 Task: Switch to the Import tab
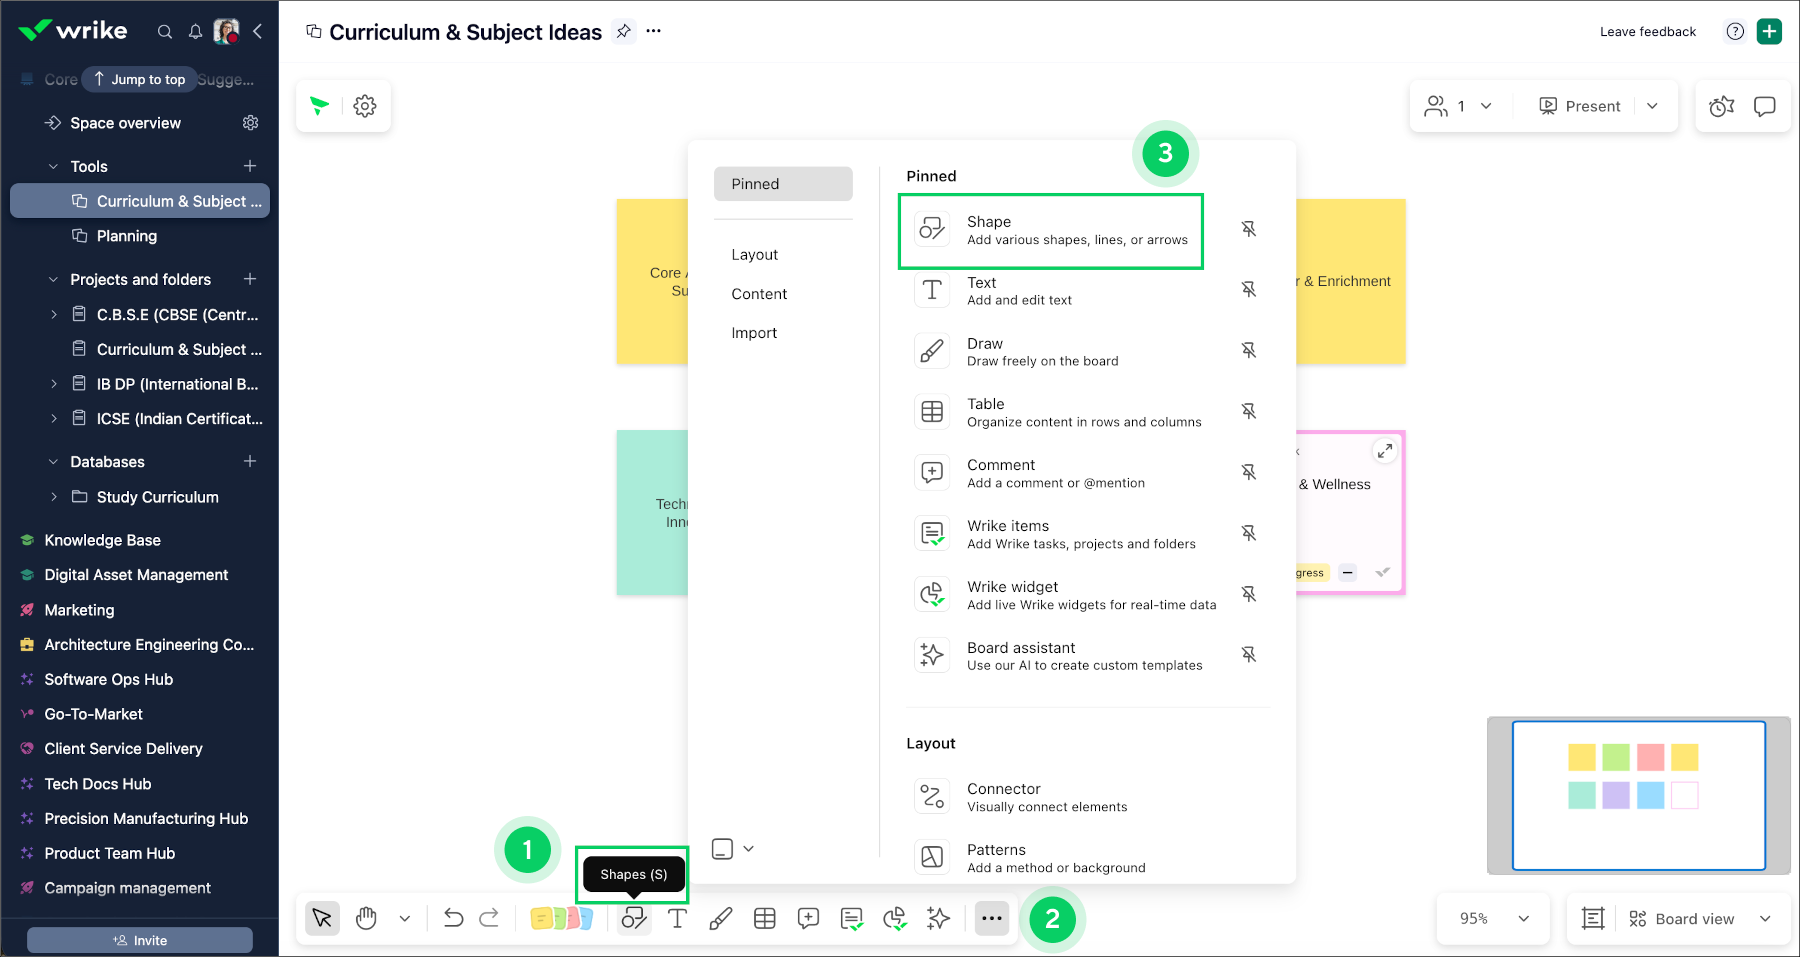tap(754, 333)
